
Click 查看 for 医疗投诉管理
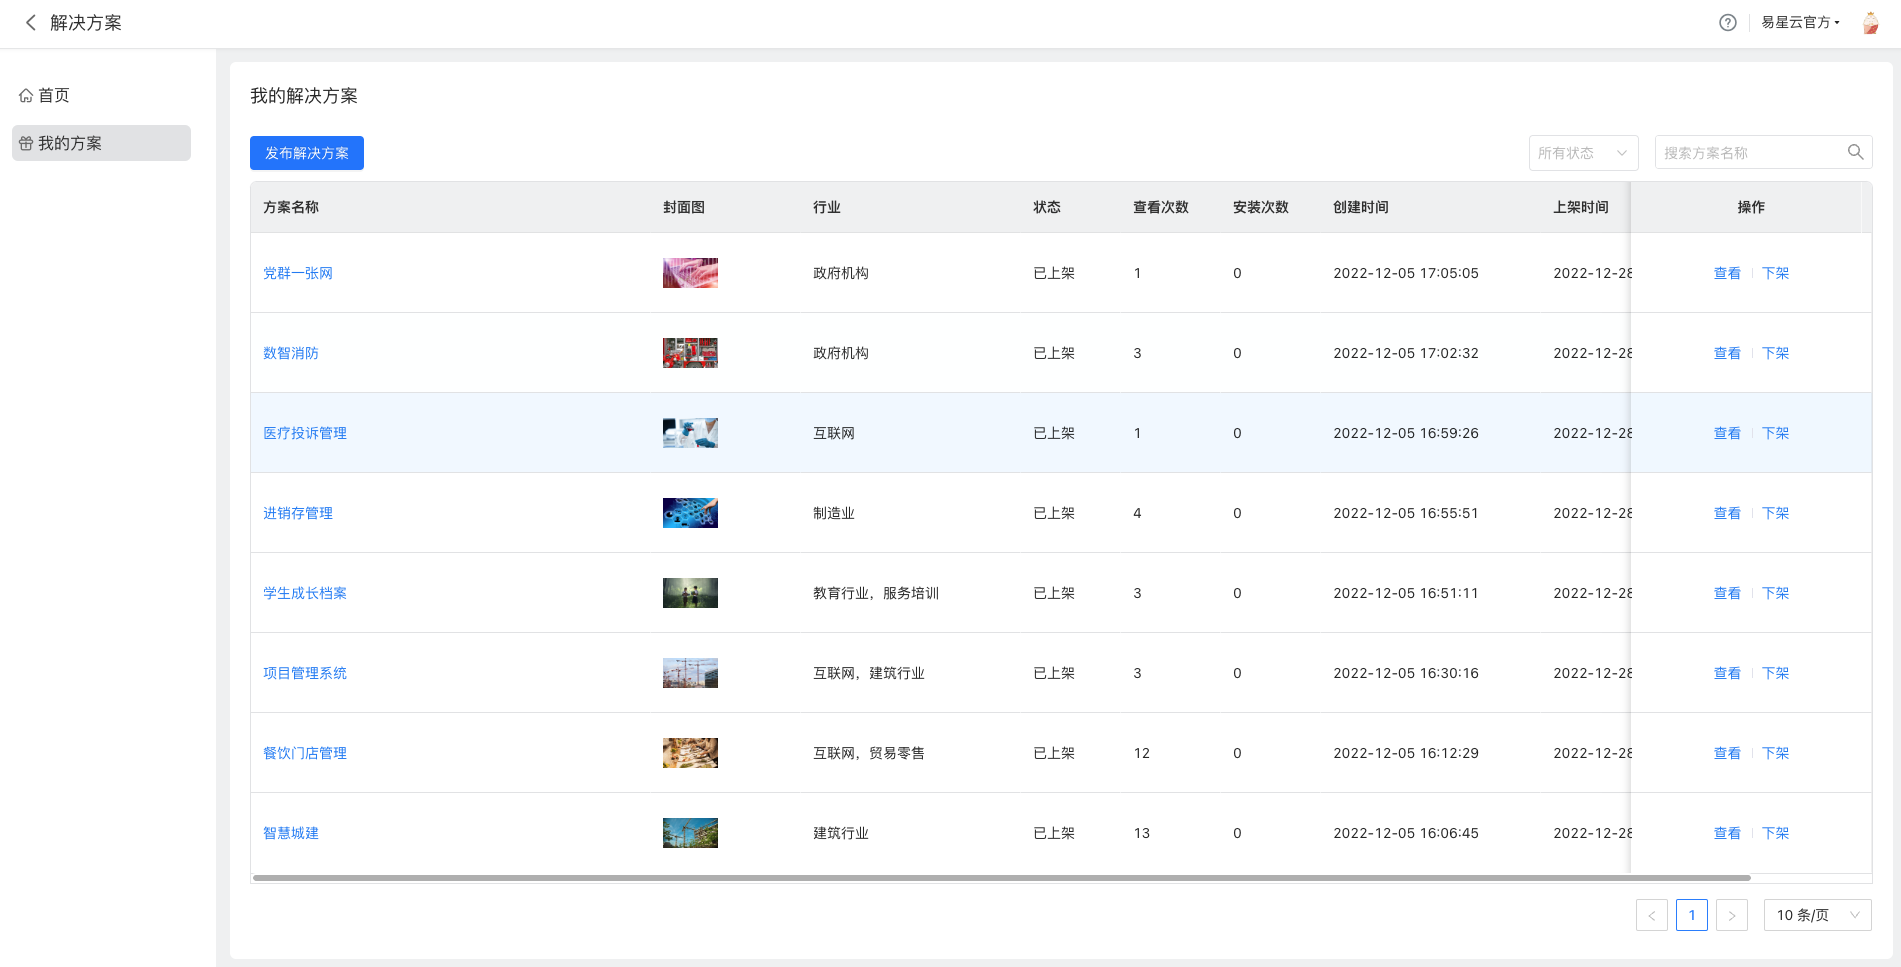[x=1727, y=433]
